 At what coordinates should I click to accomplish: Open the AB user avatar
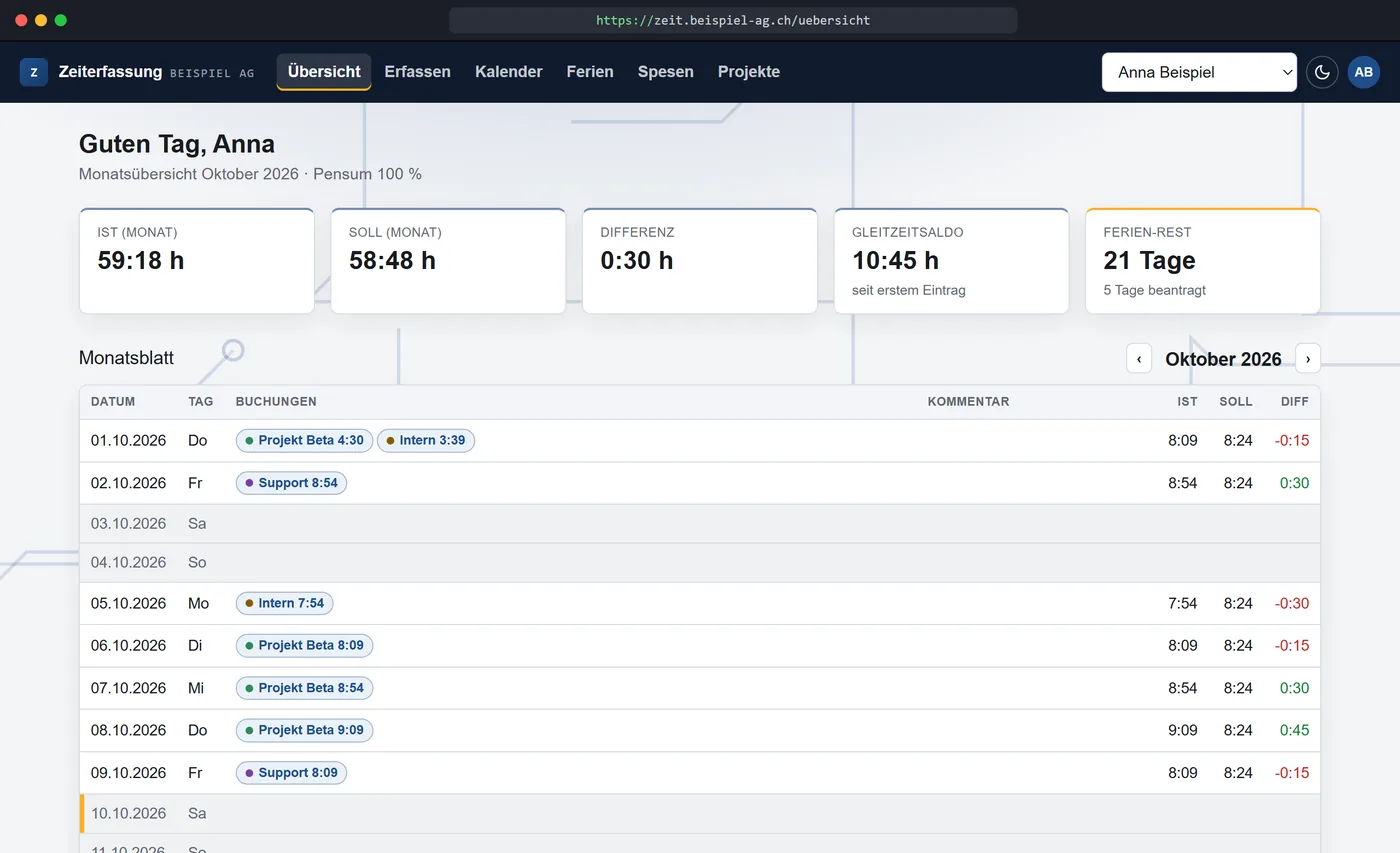point(1364,72)
